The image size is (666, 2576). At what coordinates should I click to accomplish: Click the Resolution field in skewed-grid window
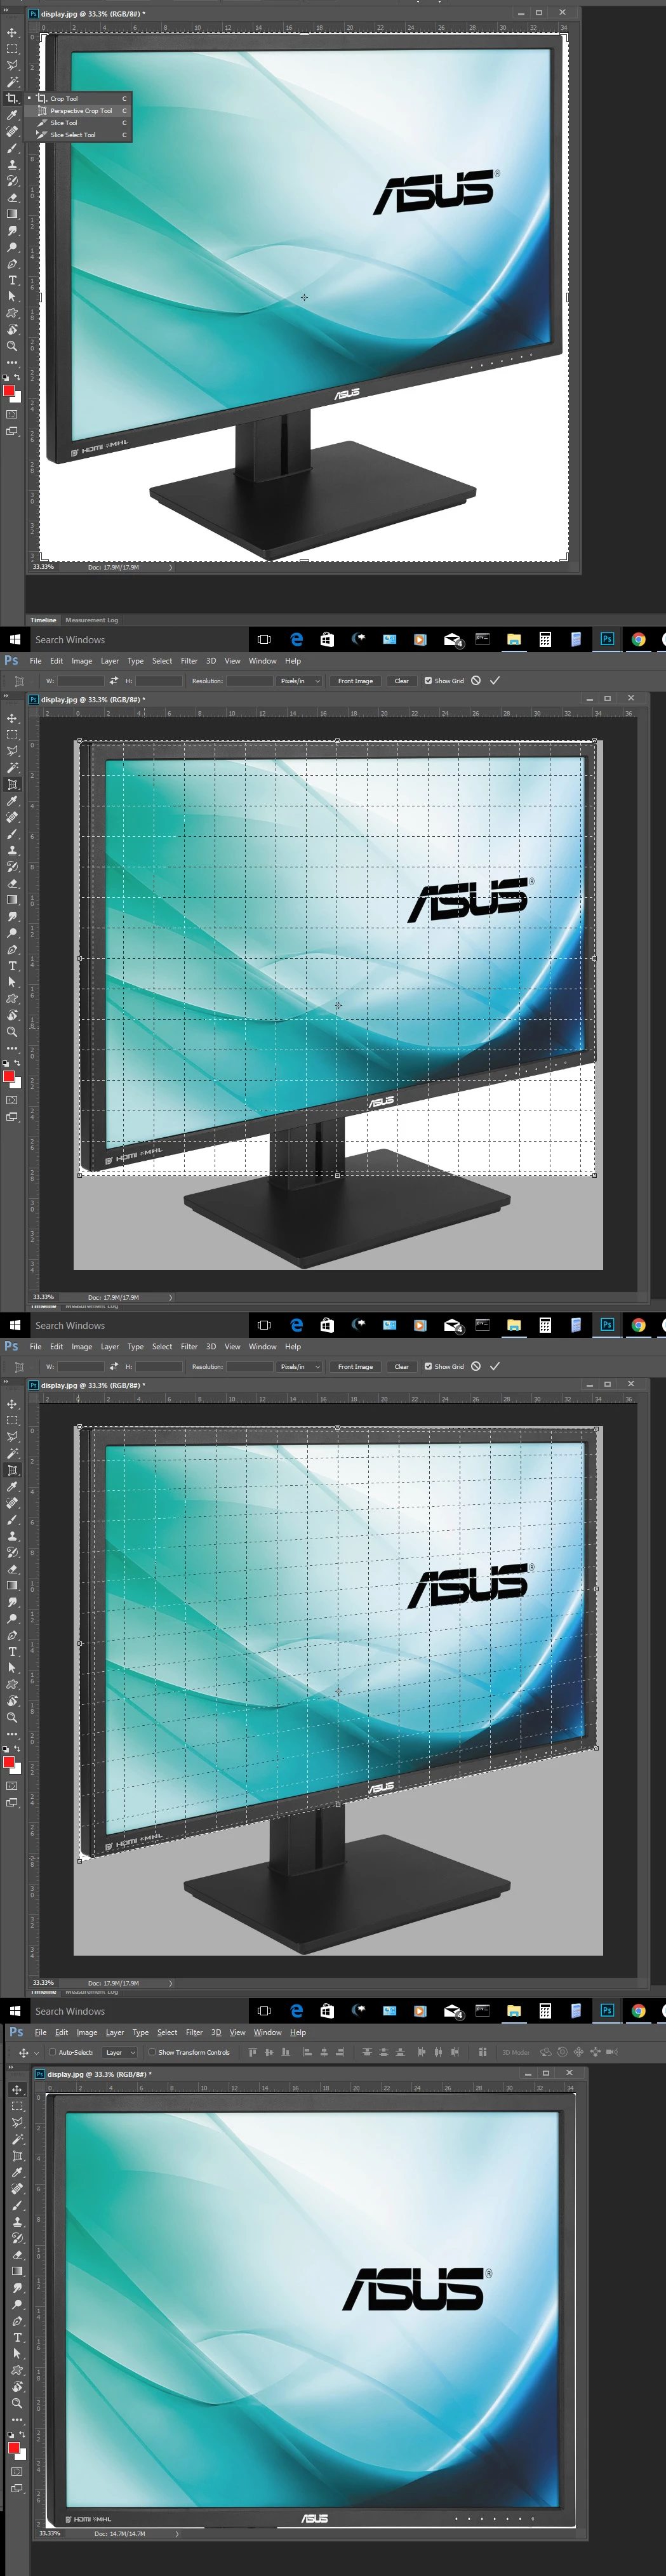(249, 1366)
